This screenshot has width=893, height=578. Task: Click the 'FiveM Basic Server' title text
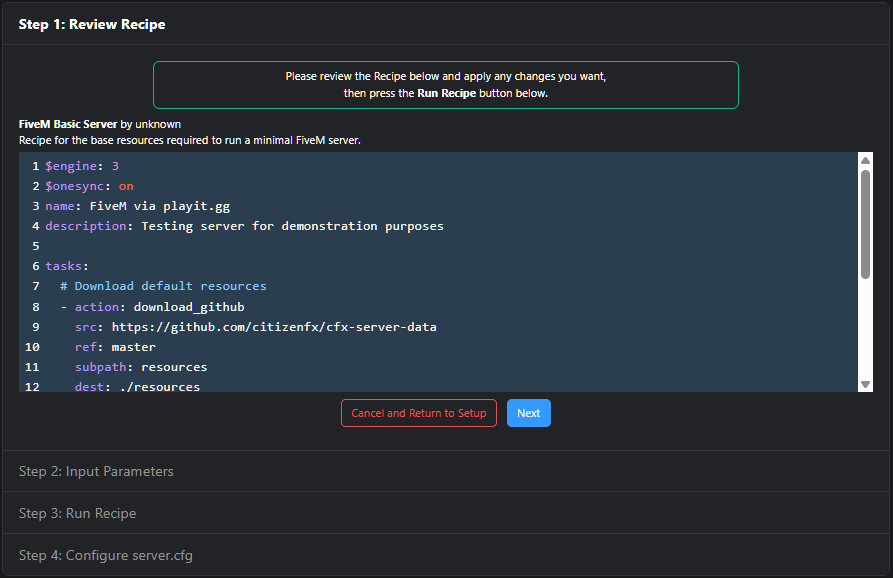click(68, 124)
